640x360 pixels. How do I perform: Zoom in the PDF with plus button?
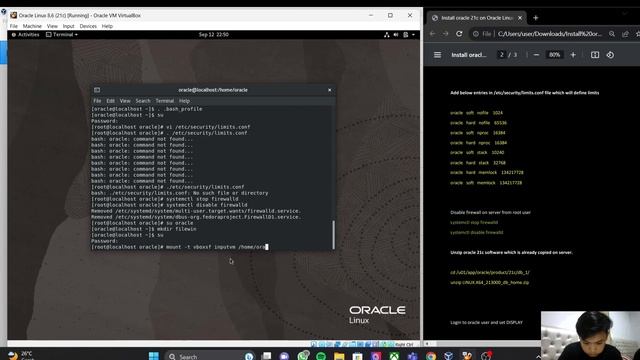coord(573,55)
